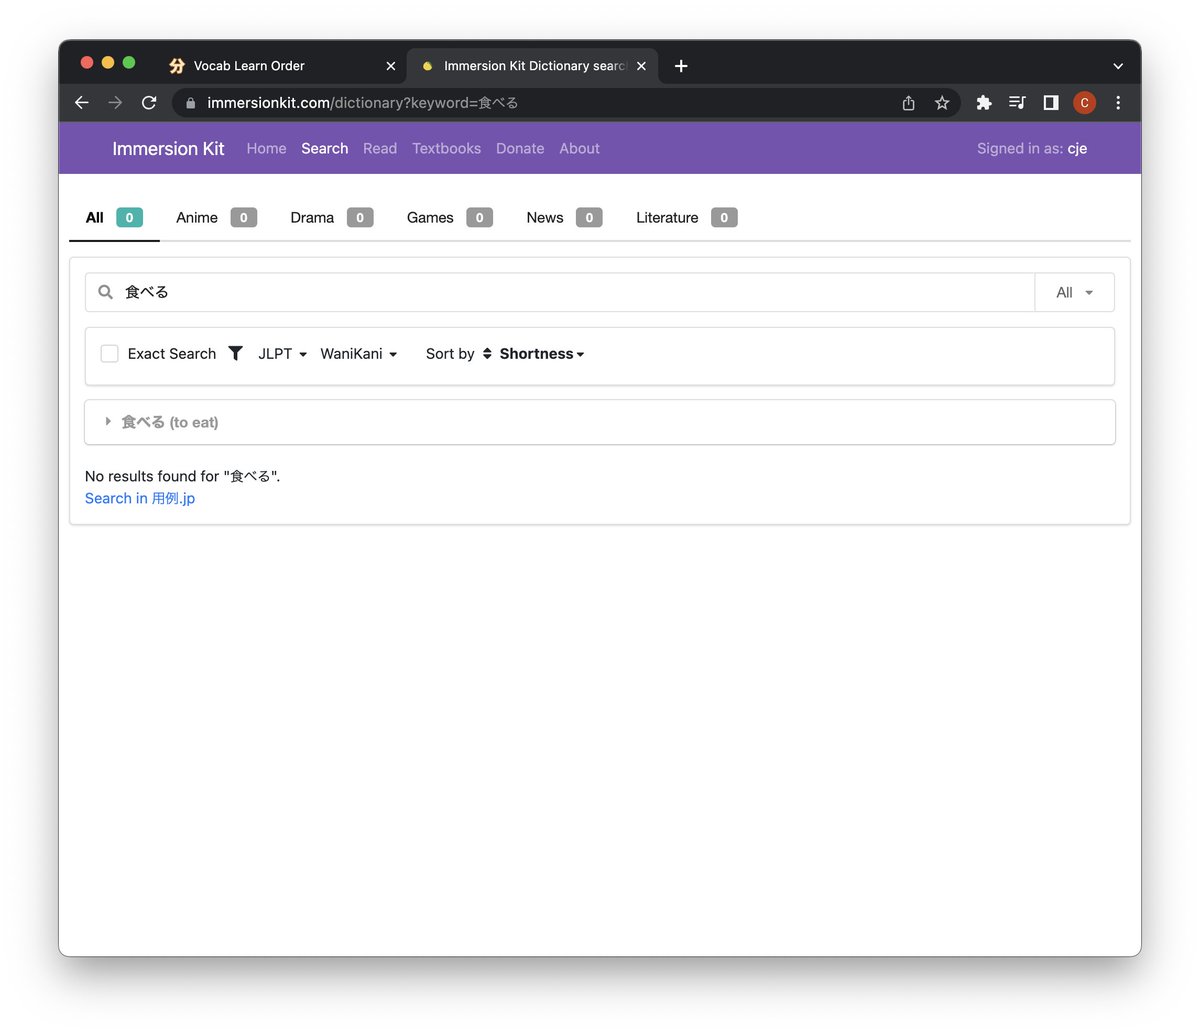Viewport: 1200px width, 1034px height.
Task: Open the JLPT filter dropdown
Action: point(282,354)
